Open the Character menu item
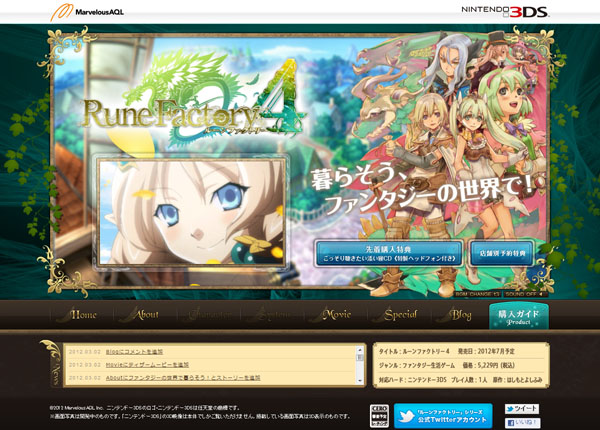Image resolution: width=600 pixels, height=430 pixels. 209,314
